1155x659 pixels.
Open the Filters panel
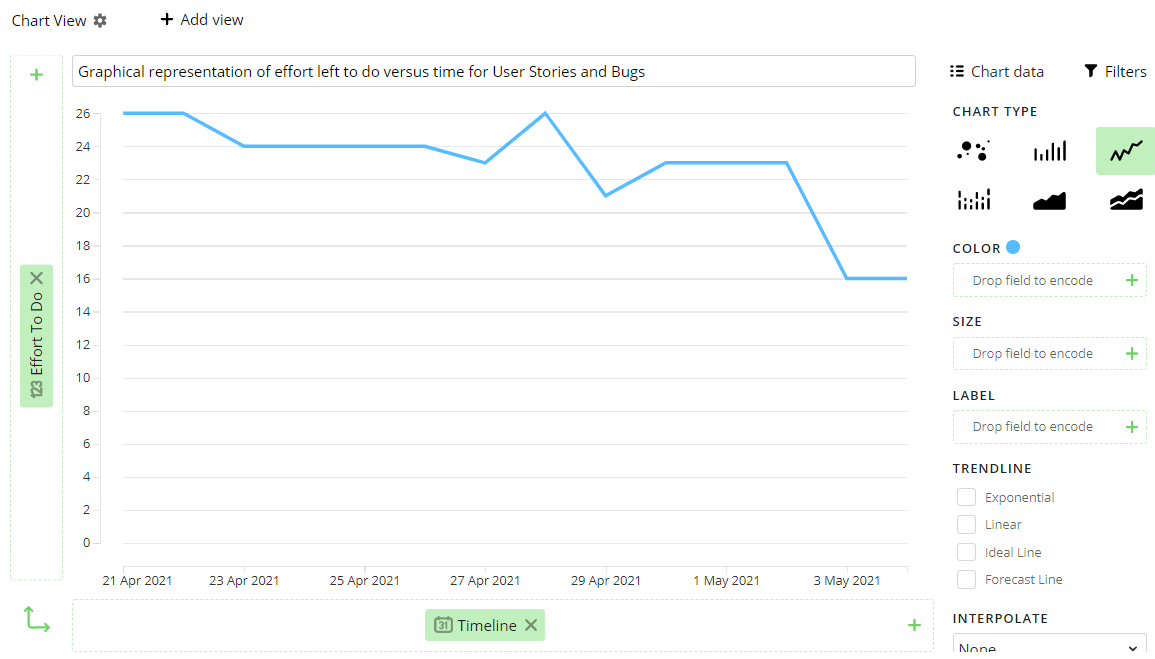click(x=1114, y=71)
